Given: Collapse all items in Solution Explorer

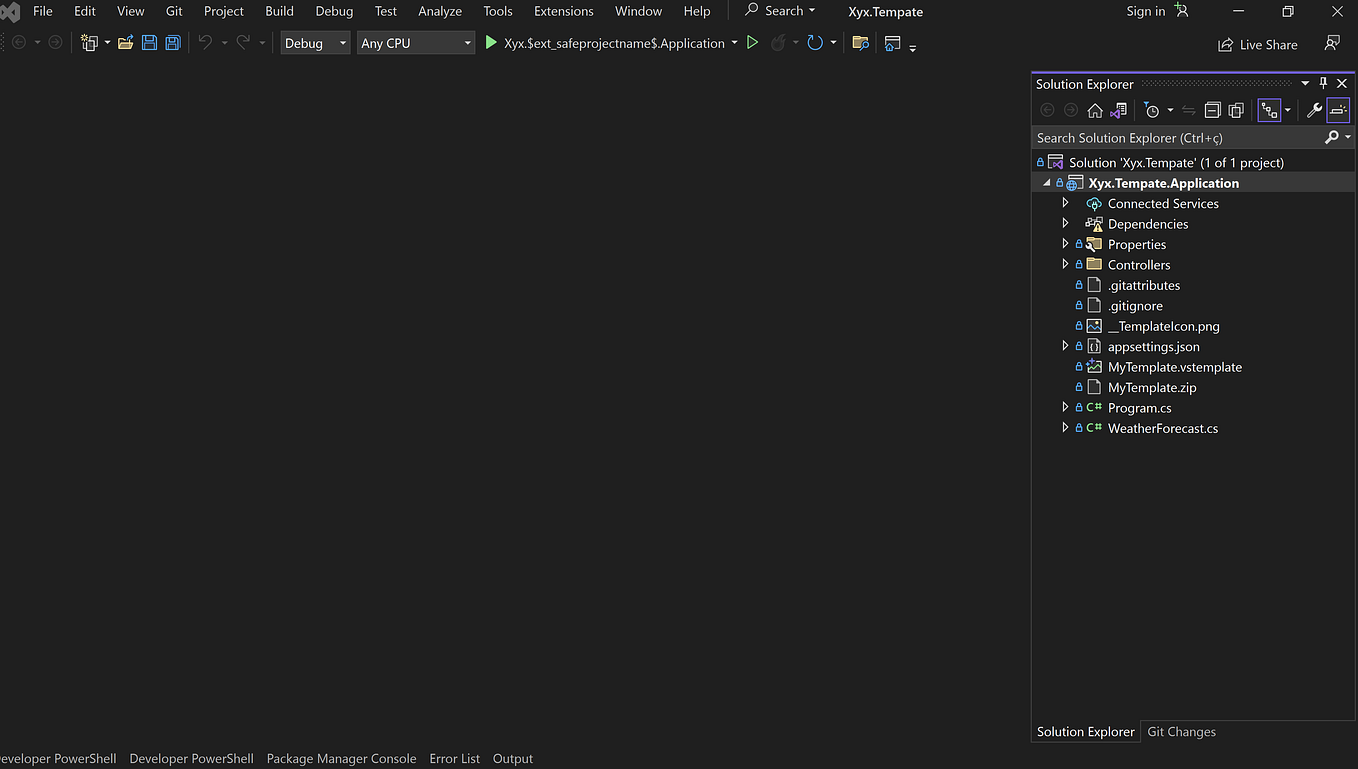Looking at the screenshot, I should pyautogui.click(x=1212, y=110).
